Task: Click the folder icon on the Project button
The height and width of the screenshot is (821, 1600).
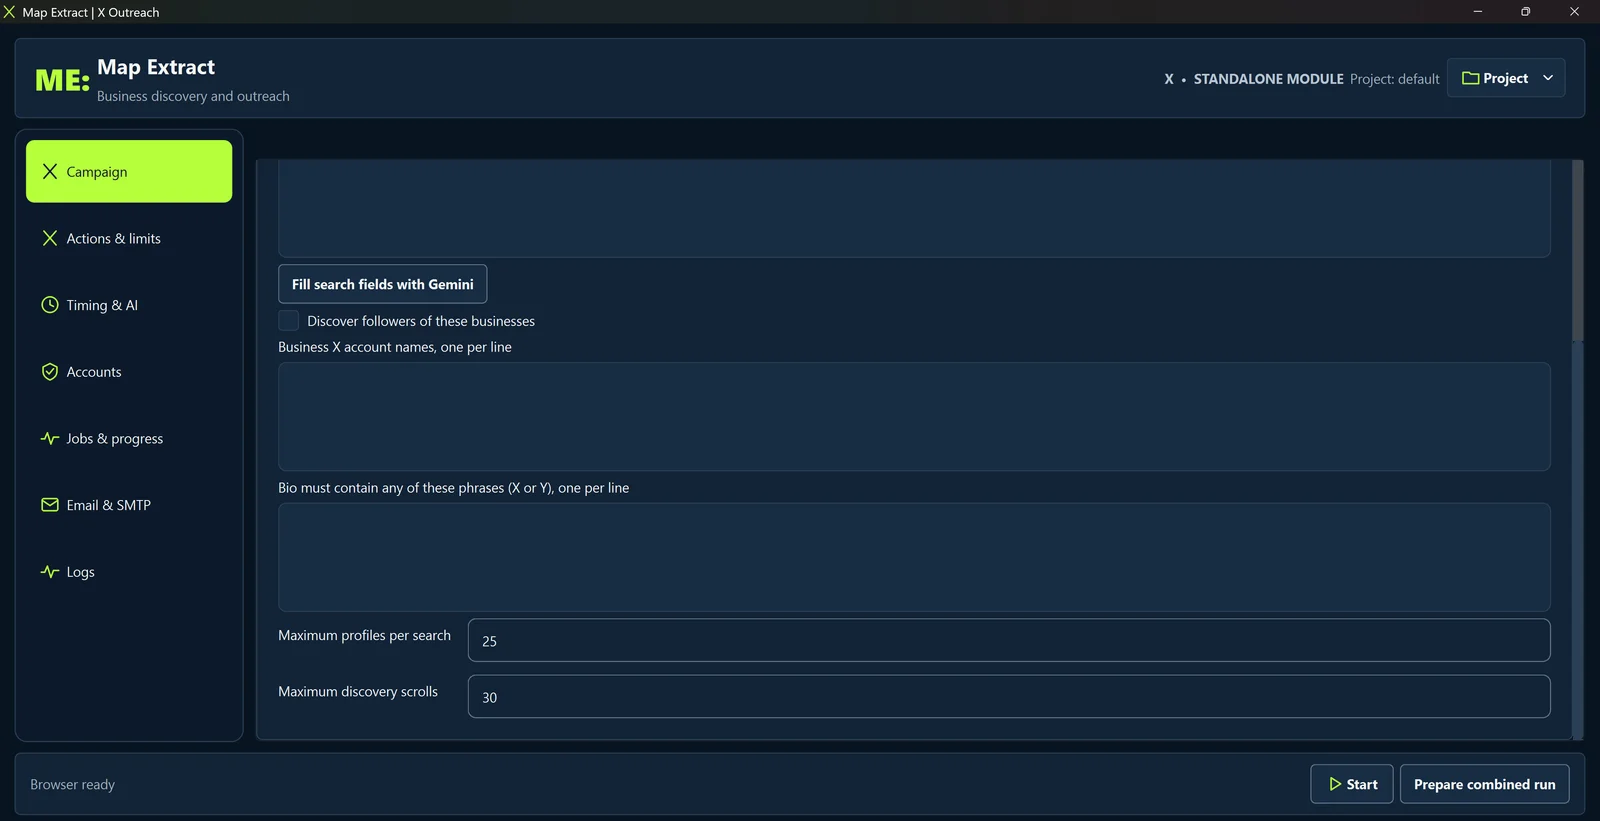Action: pos(1470,78)
